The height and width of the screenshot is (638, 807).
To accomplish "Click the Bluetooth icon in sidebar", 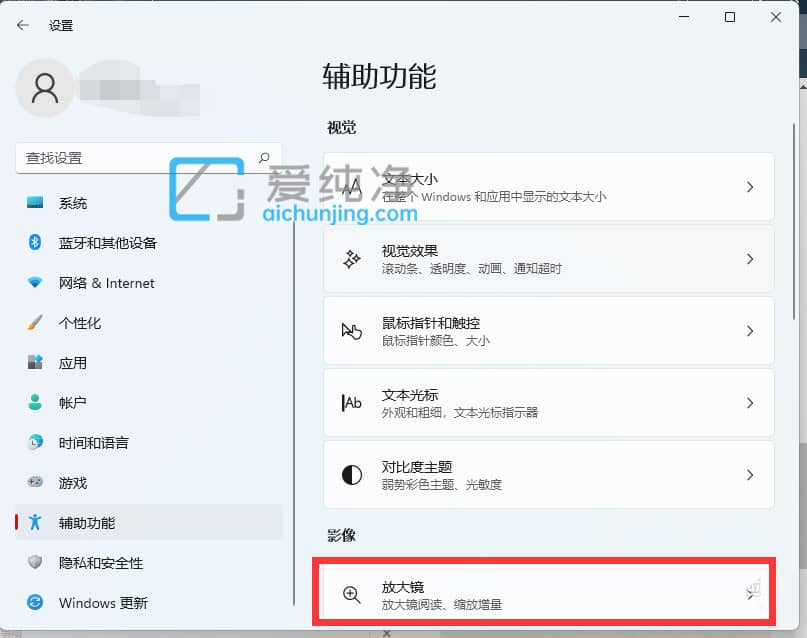I will coord(35,243).
